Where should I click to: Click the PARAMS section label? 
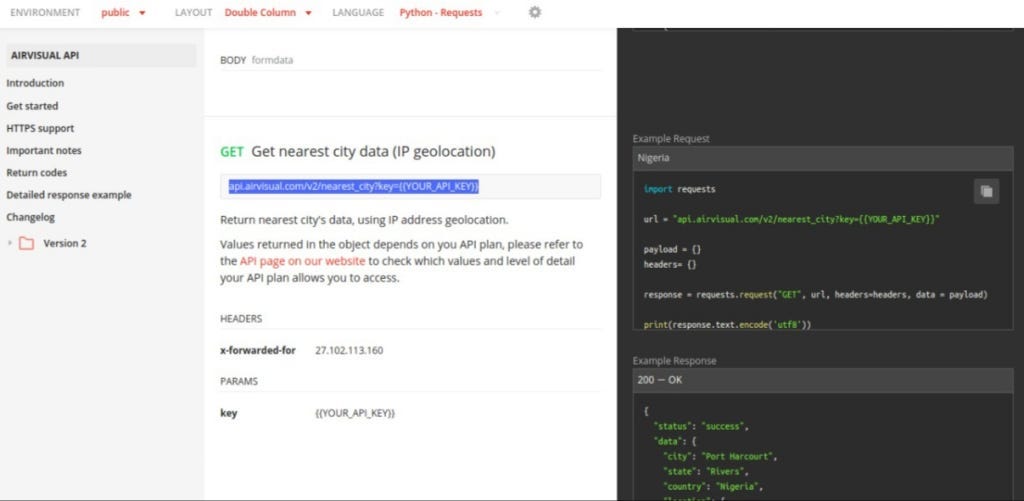(239, 381)
